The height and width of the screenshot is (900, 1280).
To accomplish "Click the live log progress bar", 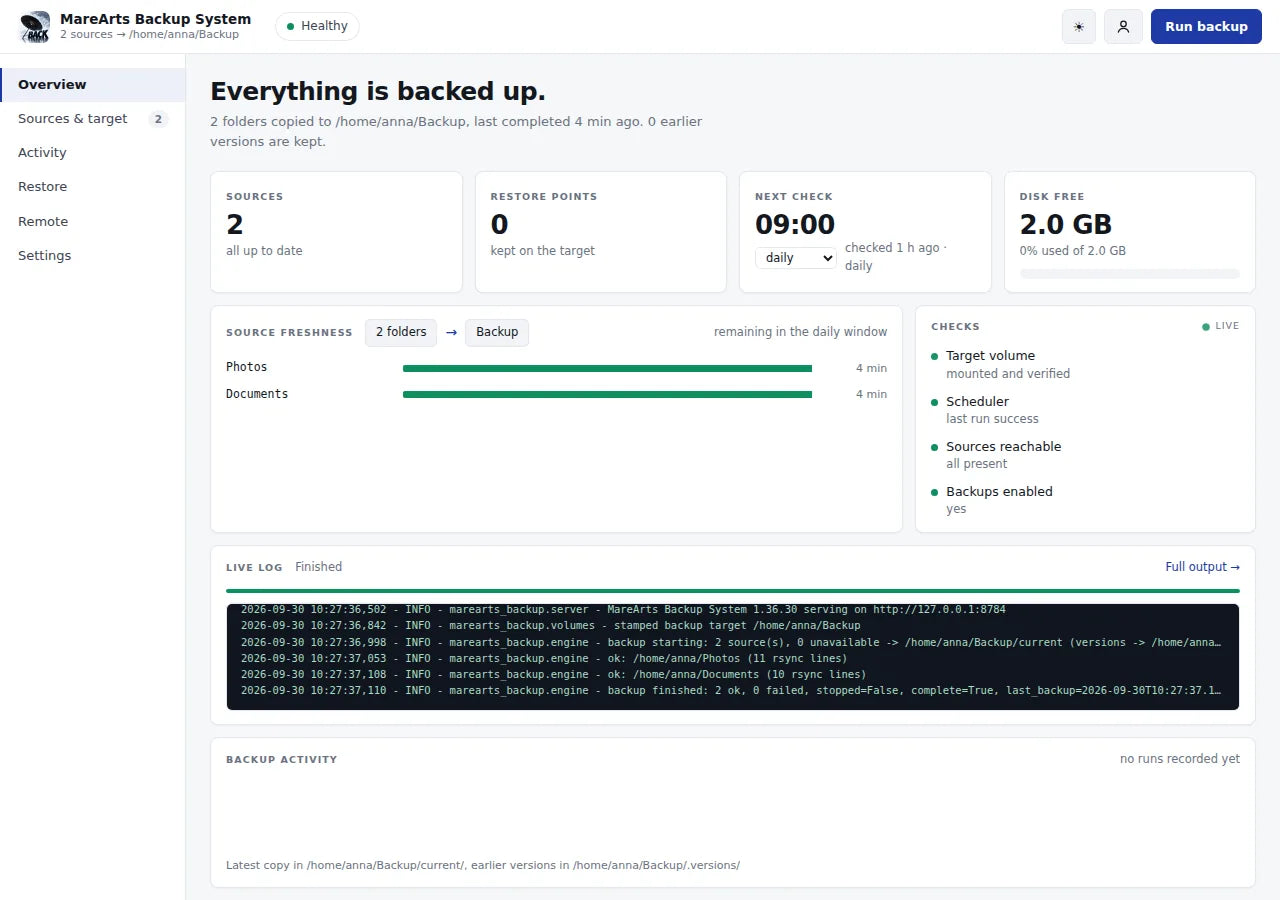I will coord(733,591).
